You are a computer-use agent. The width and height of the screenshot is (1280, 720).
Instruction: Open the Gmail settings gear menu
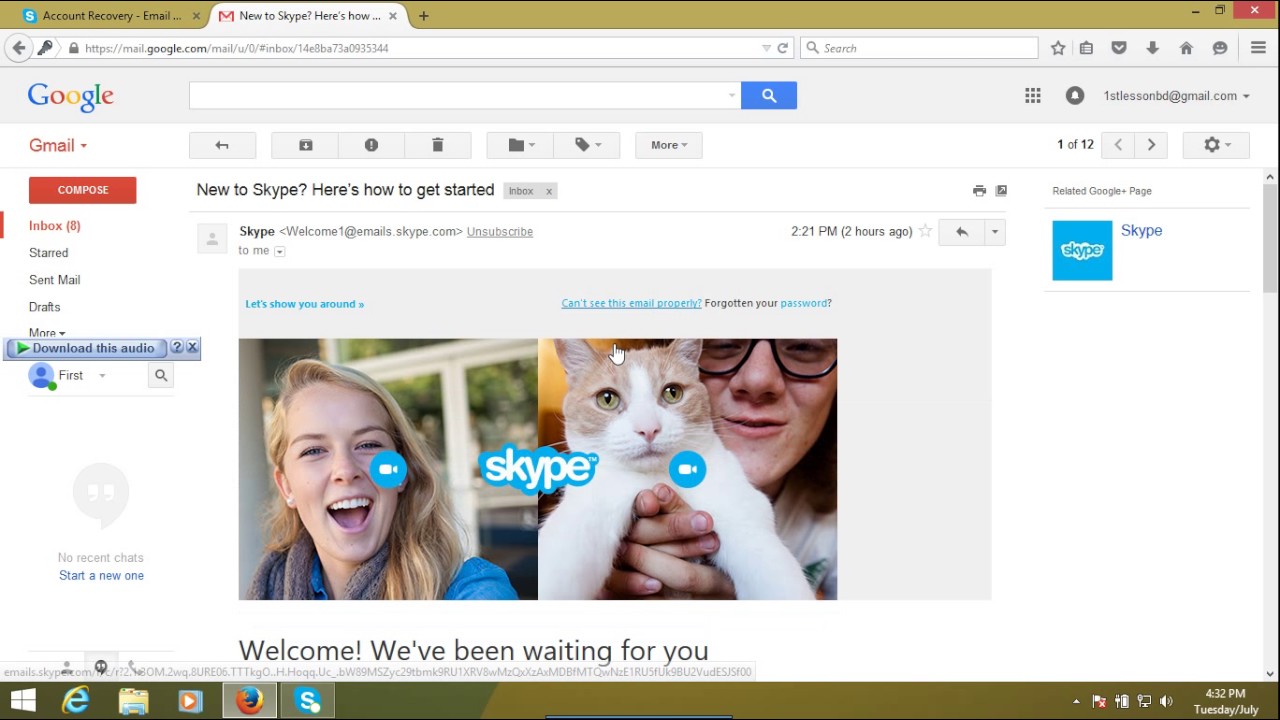click(x=1216, y=145)
